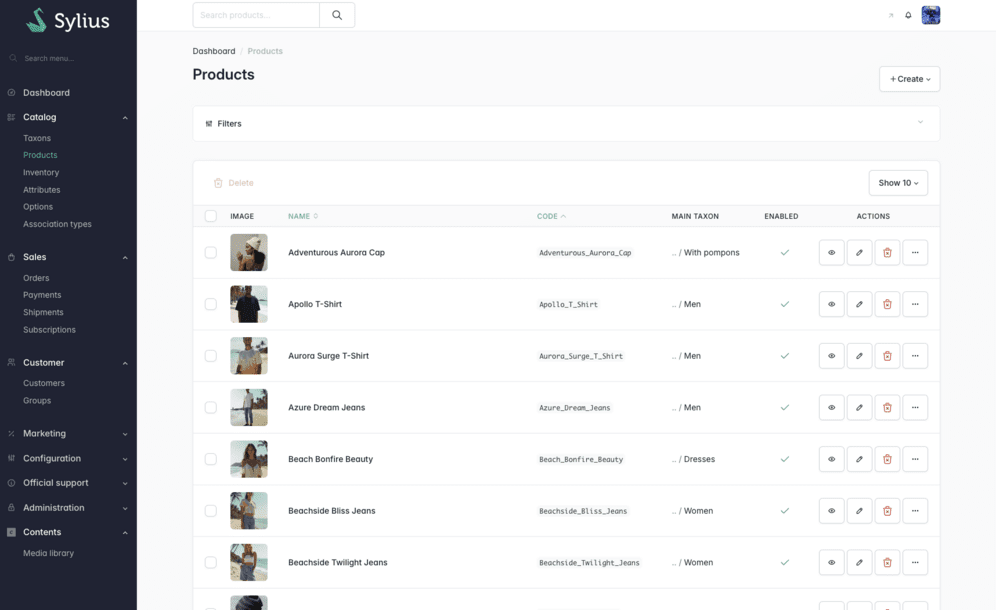This screenshot has height=610, width=996.
Task: View Aurora Surge T-Shirt via eye icon
Action: pyautogui.click(x=831, y=356)
